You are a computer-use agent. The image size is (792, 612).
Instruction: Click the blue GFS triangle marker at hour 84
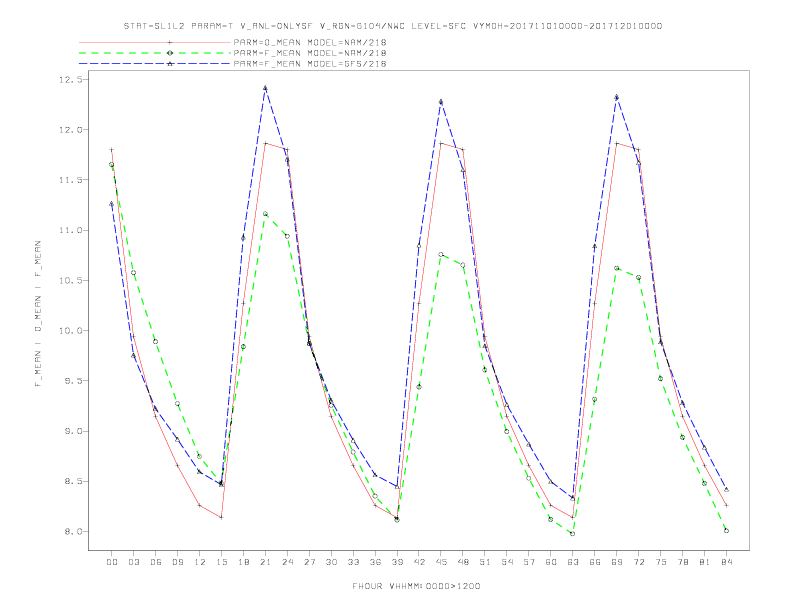point(726,489)
